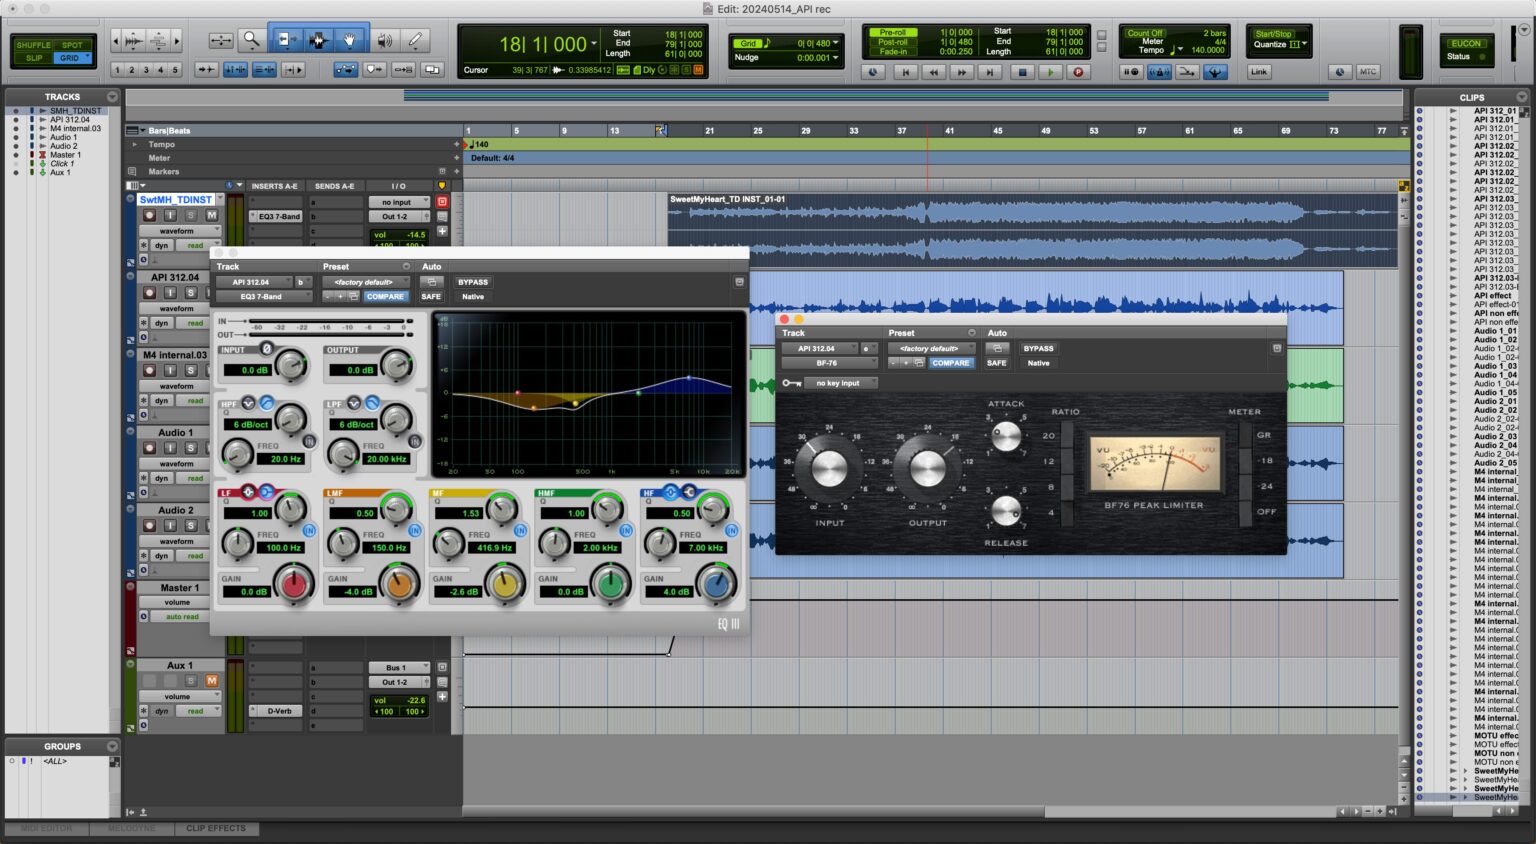Invert input phase in EQ3 plugin
This screenshot has height=844, width=1536.
pos(266,349)
